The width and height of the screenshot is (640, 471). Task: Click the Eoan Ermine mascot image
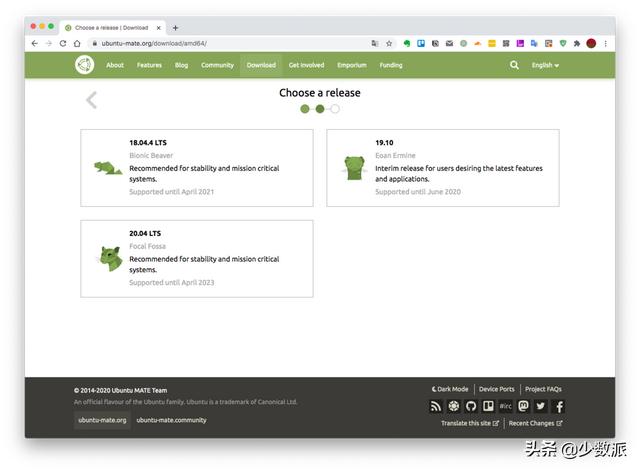(x=354, y=168)
